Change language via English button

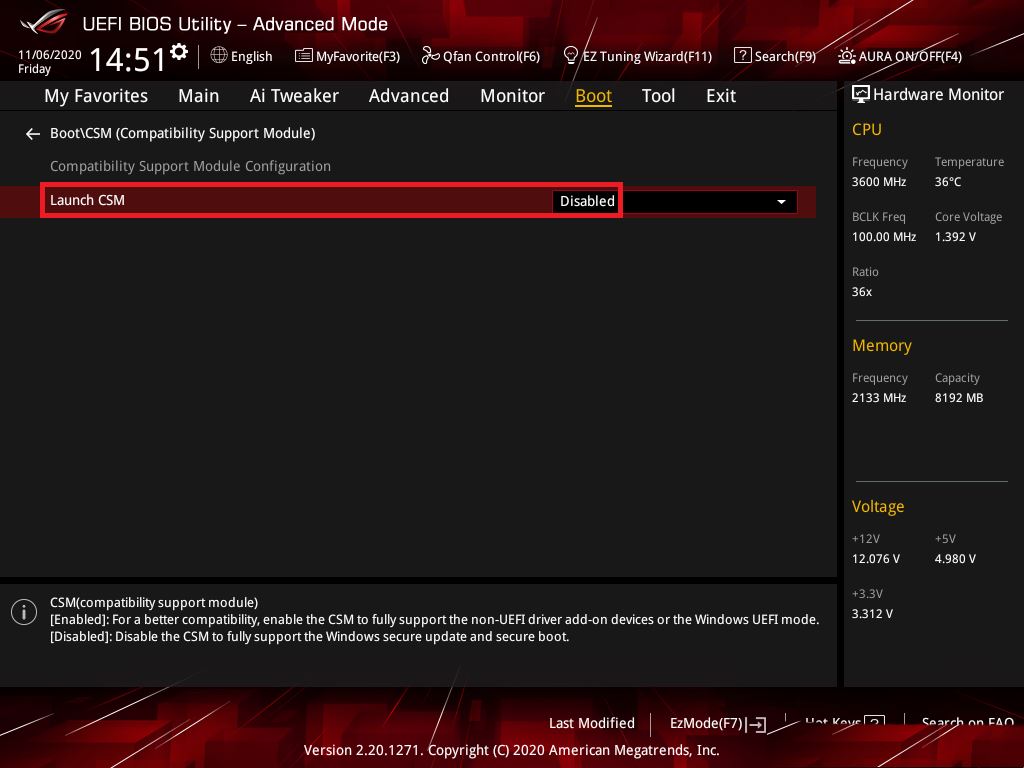251,56
